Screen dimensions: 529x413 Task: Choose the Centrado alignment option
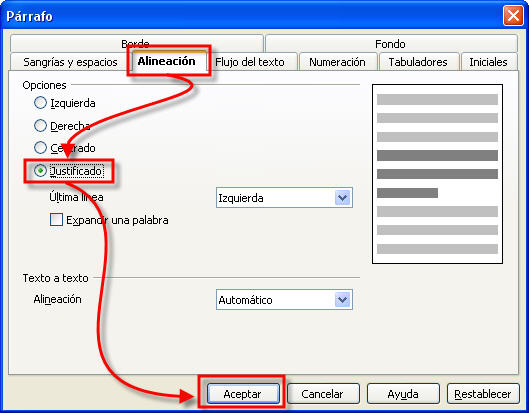click(x=40, y=148)
